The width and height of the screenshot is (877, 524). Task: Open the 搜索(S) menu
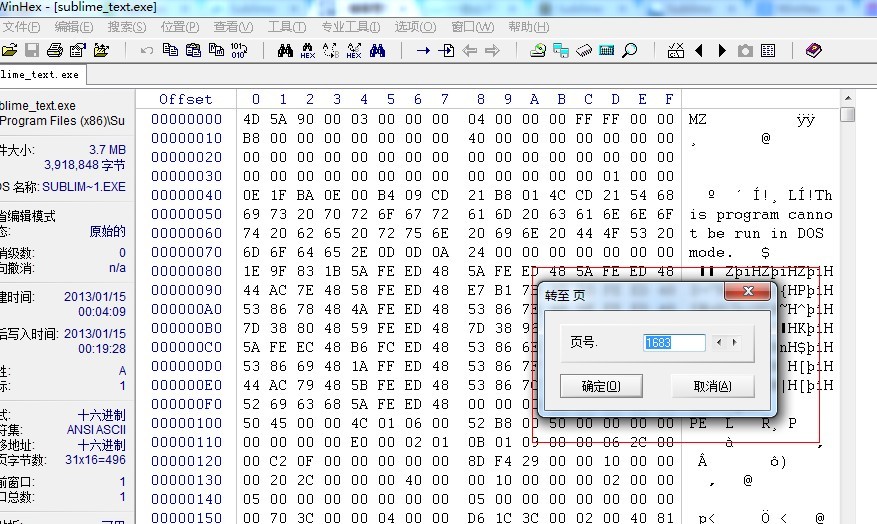point(127,27)
